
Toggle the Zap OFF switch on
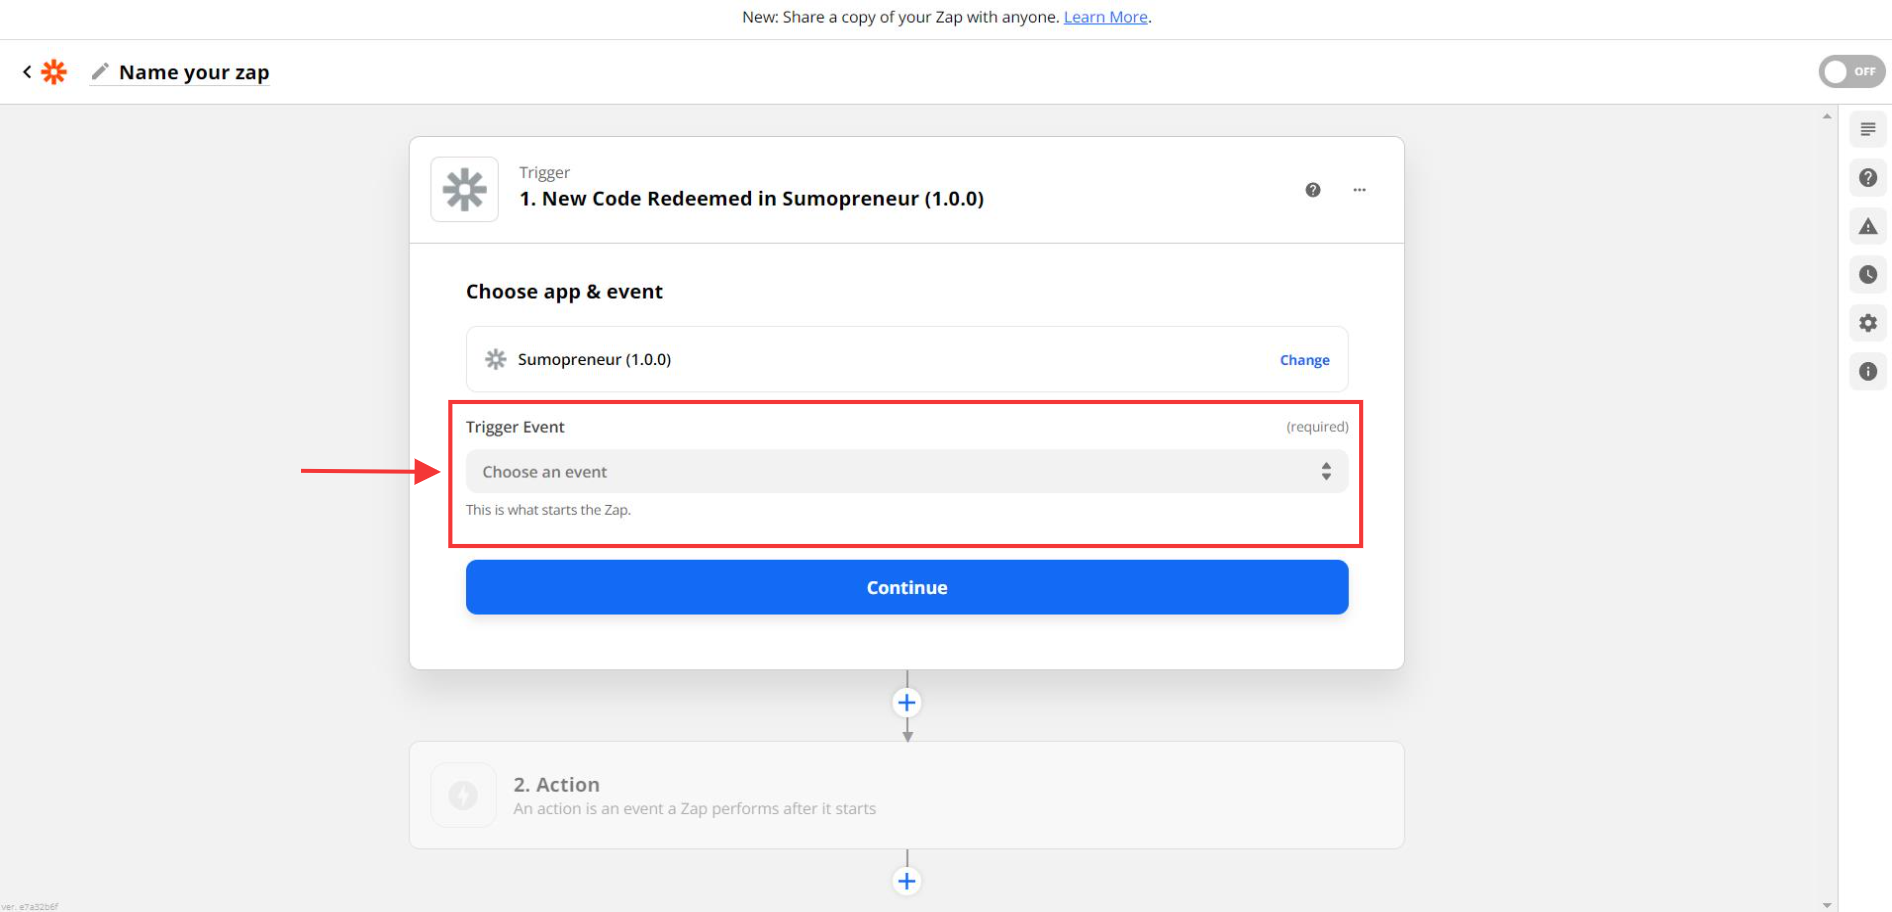pos(1851,72)
